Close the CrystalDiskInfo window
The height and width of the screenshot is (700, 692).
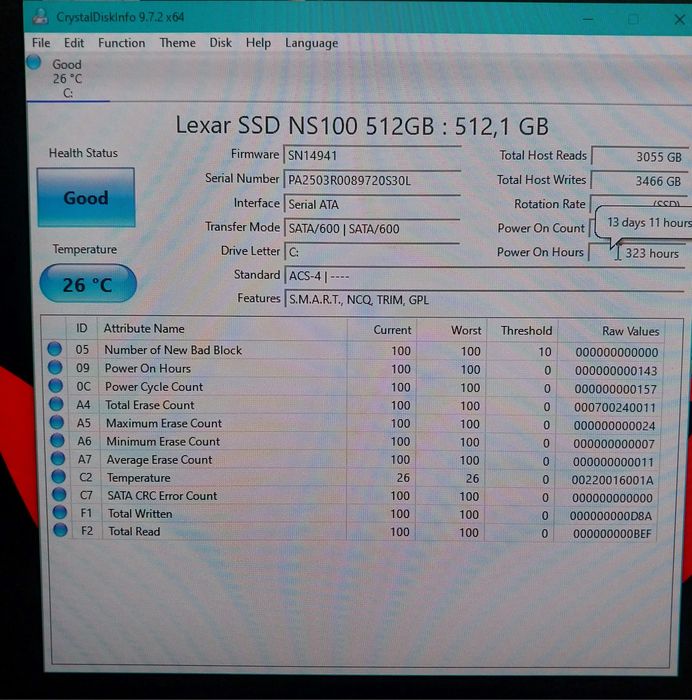click(679, 19)
